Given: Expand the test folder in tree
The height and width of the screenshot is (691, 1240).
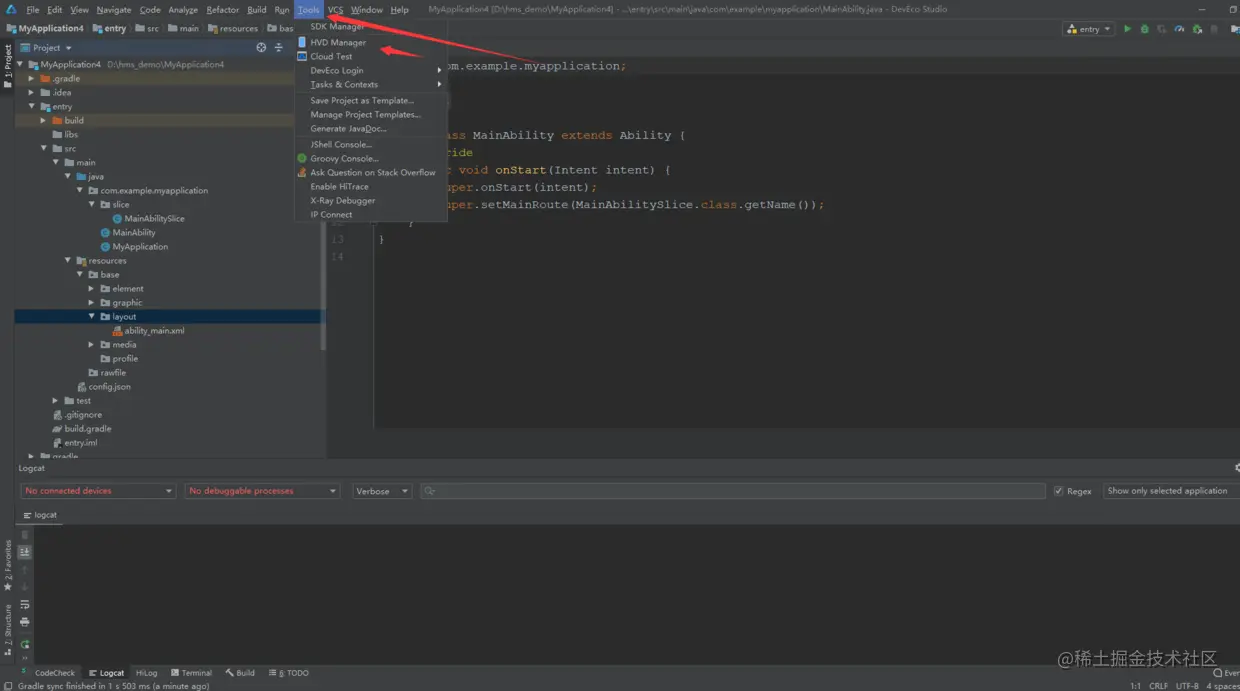Looking at the screenshot, I should click(x=55, y=400).
